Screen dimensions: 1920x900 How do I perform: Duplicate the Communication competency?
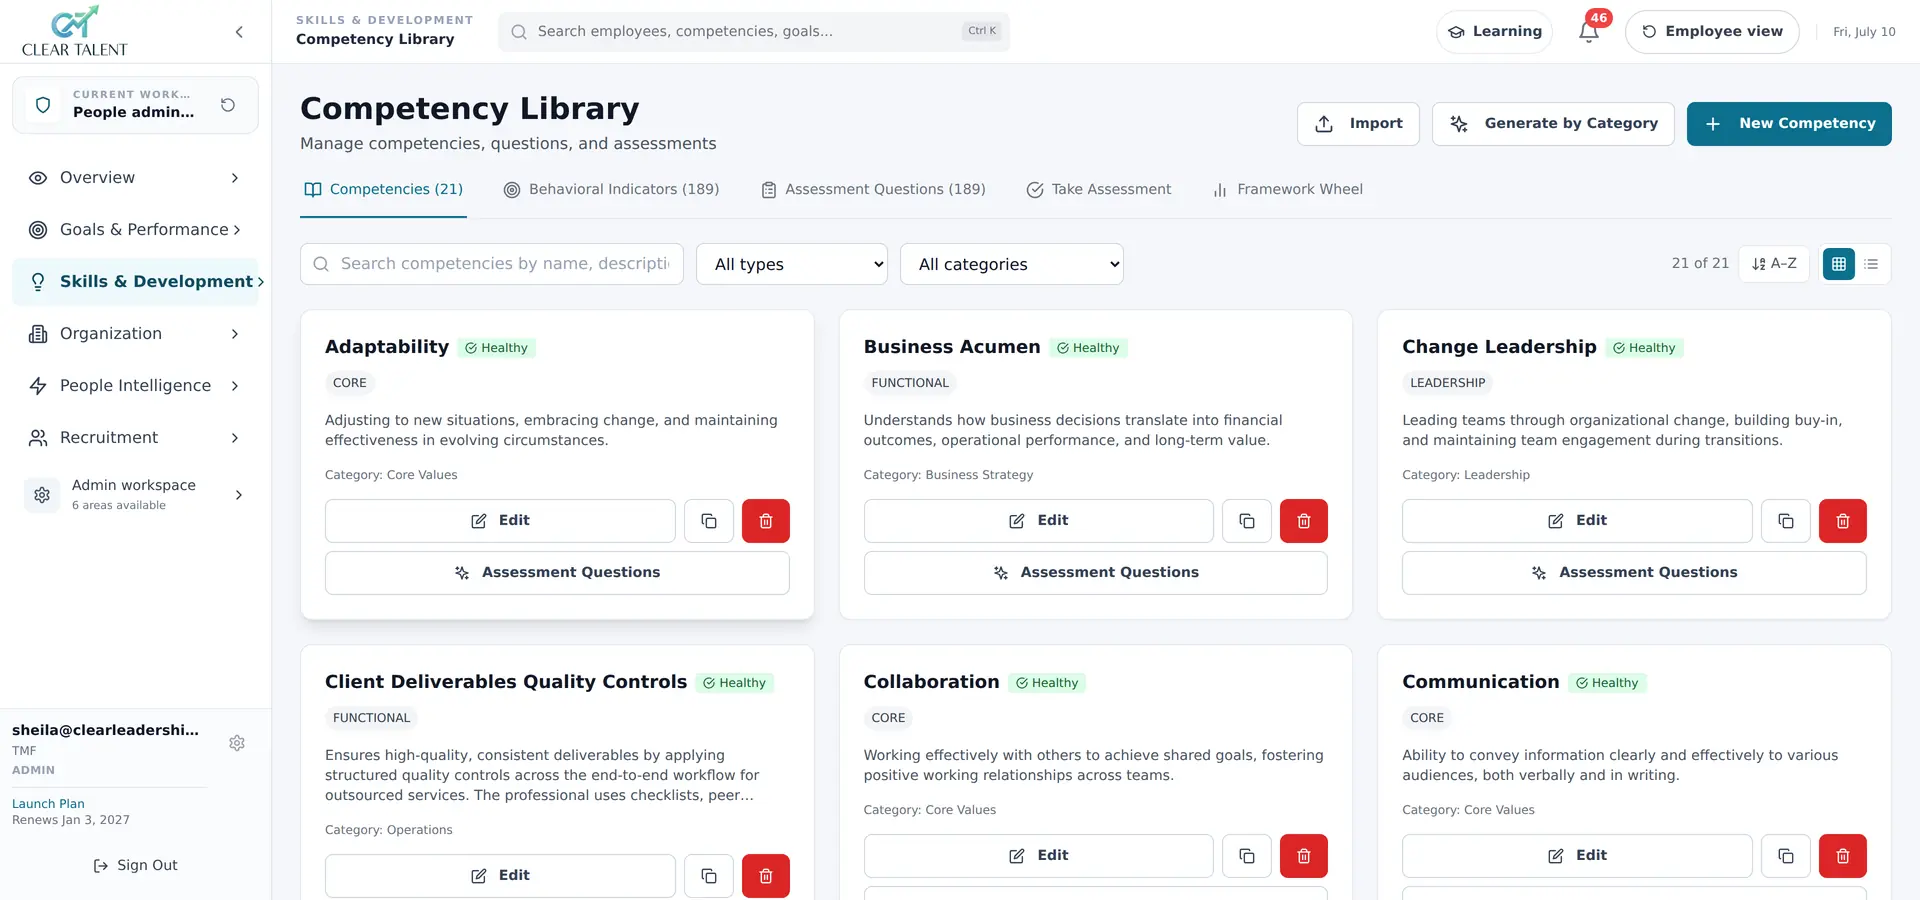point(1786,856)
